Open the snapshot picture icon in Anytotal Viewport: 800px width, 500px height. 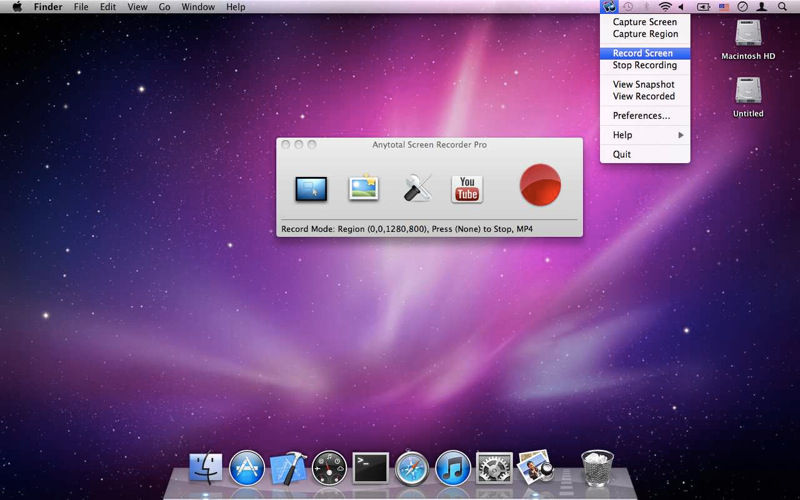(364, 187)
